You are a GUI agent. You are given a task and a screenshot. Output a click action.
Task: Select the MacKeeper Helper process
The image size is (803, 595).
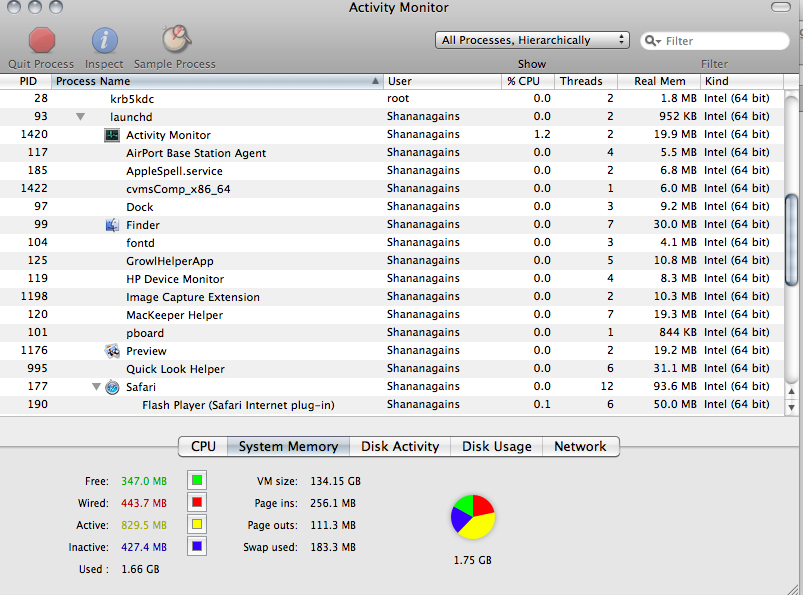(392, 314)
